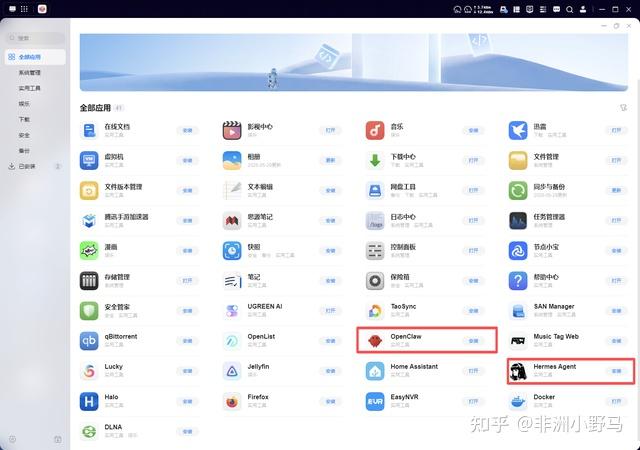Click the app center taskbar icon in top bar

point(42,9)
